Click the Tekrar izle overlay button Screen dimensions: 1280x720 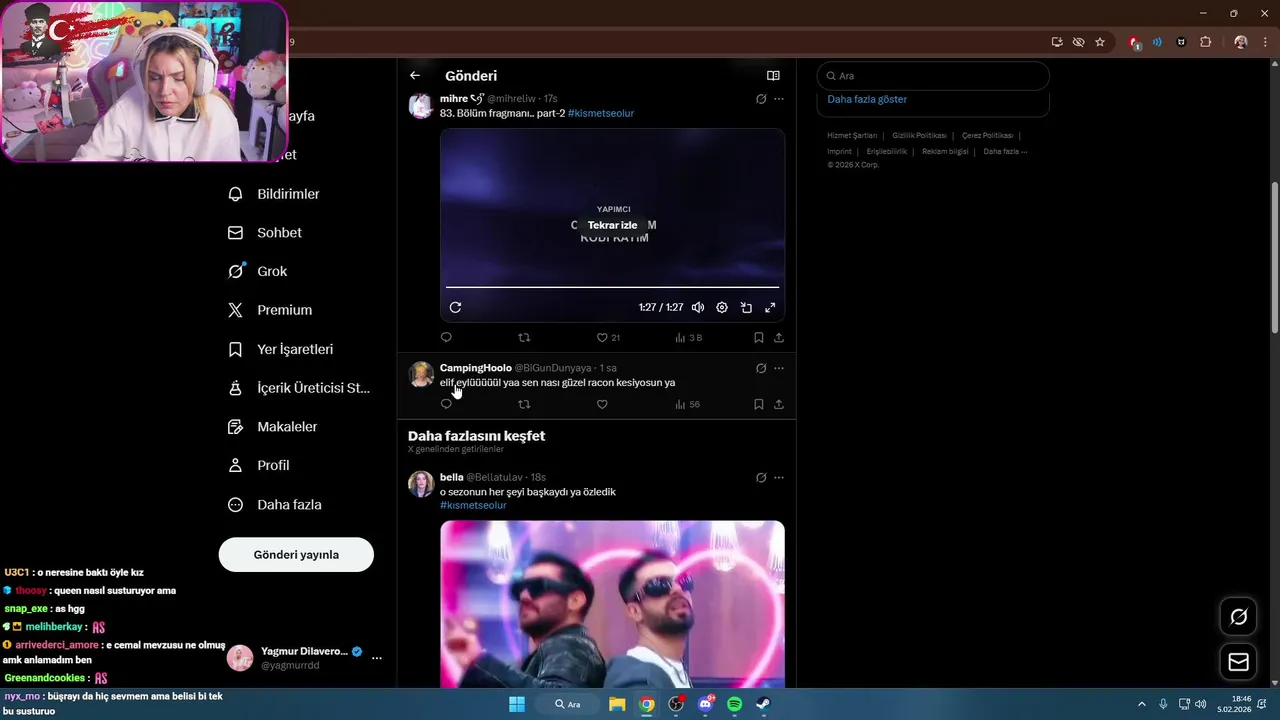click(612, 225)
